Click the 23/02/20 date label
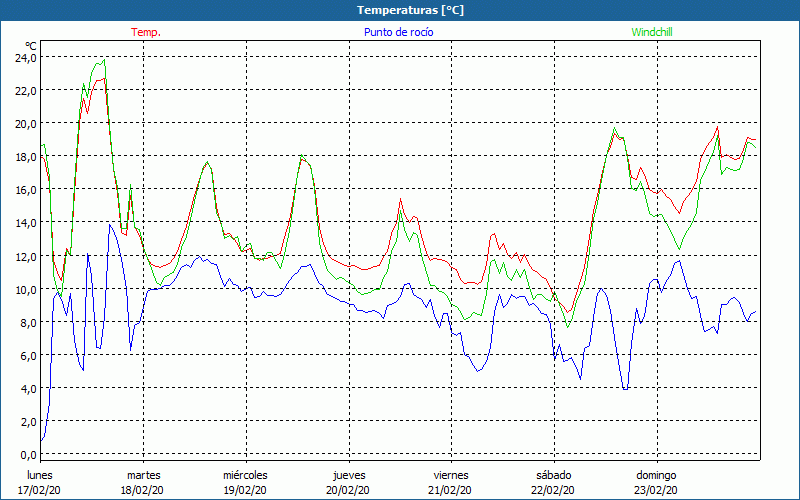 (x=657, y=490)
